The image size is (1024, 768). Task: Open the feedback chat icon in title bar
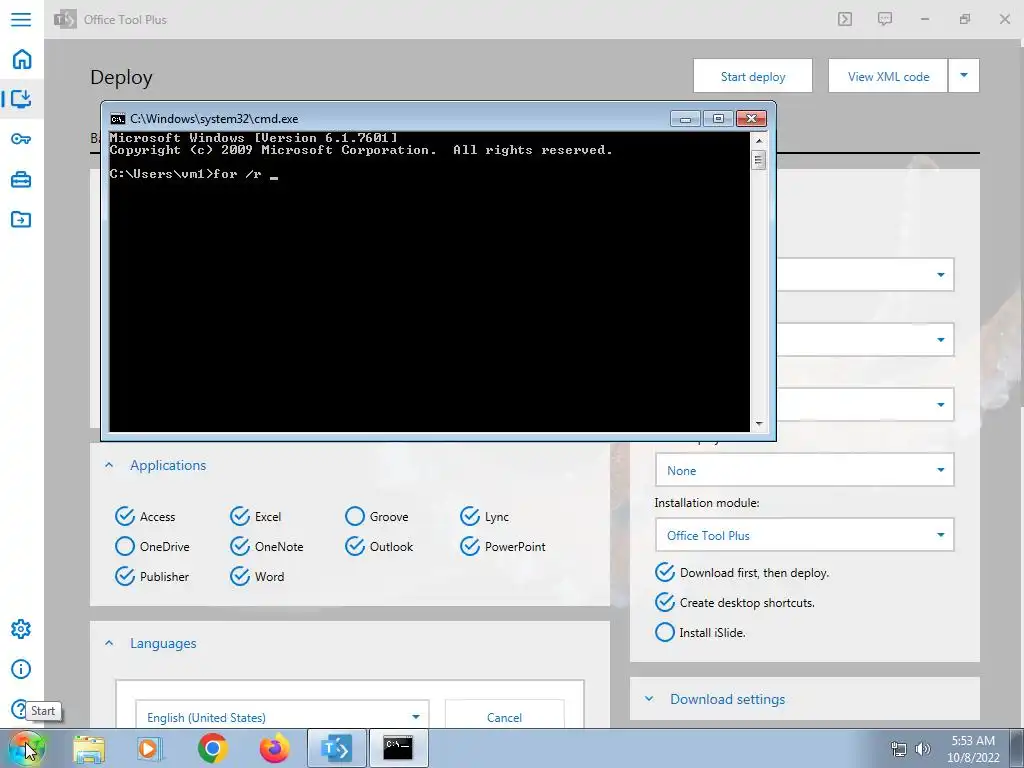[885, 19]
